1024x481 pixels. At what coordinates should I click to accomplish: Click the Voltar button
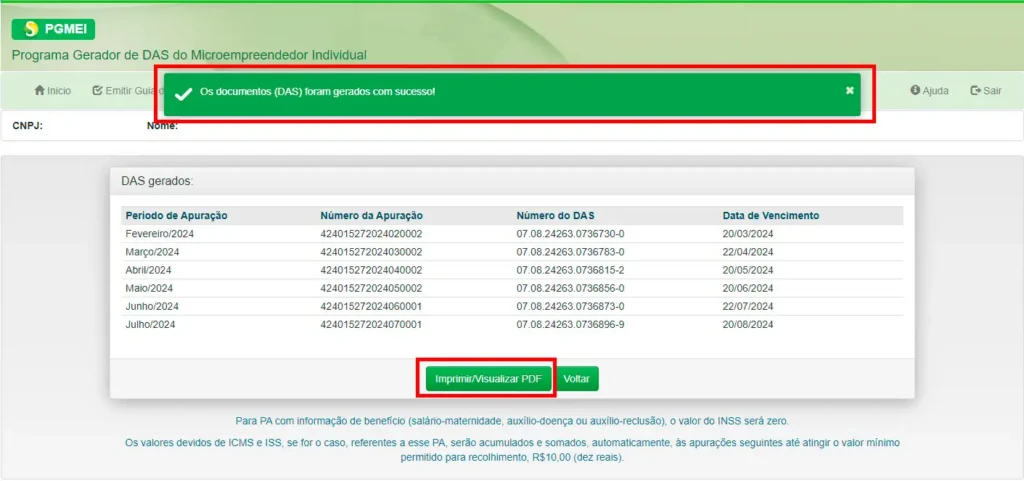click(x=576, y=380)
